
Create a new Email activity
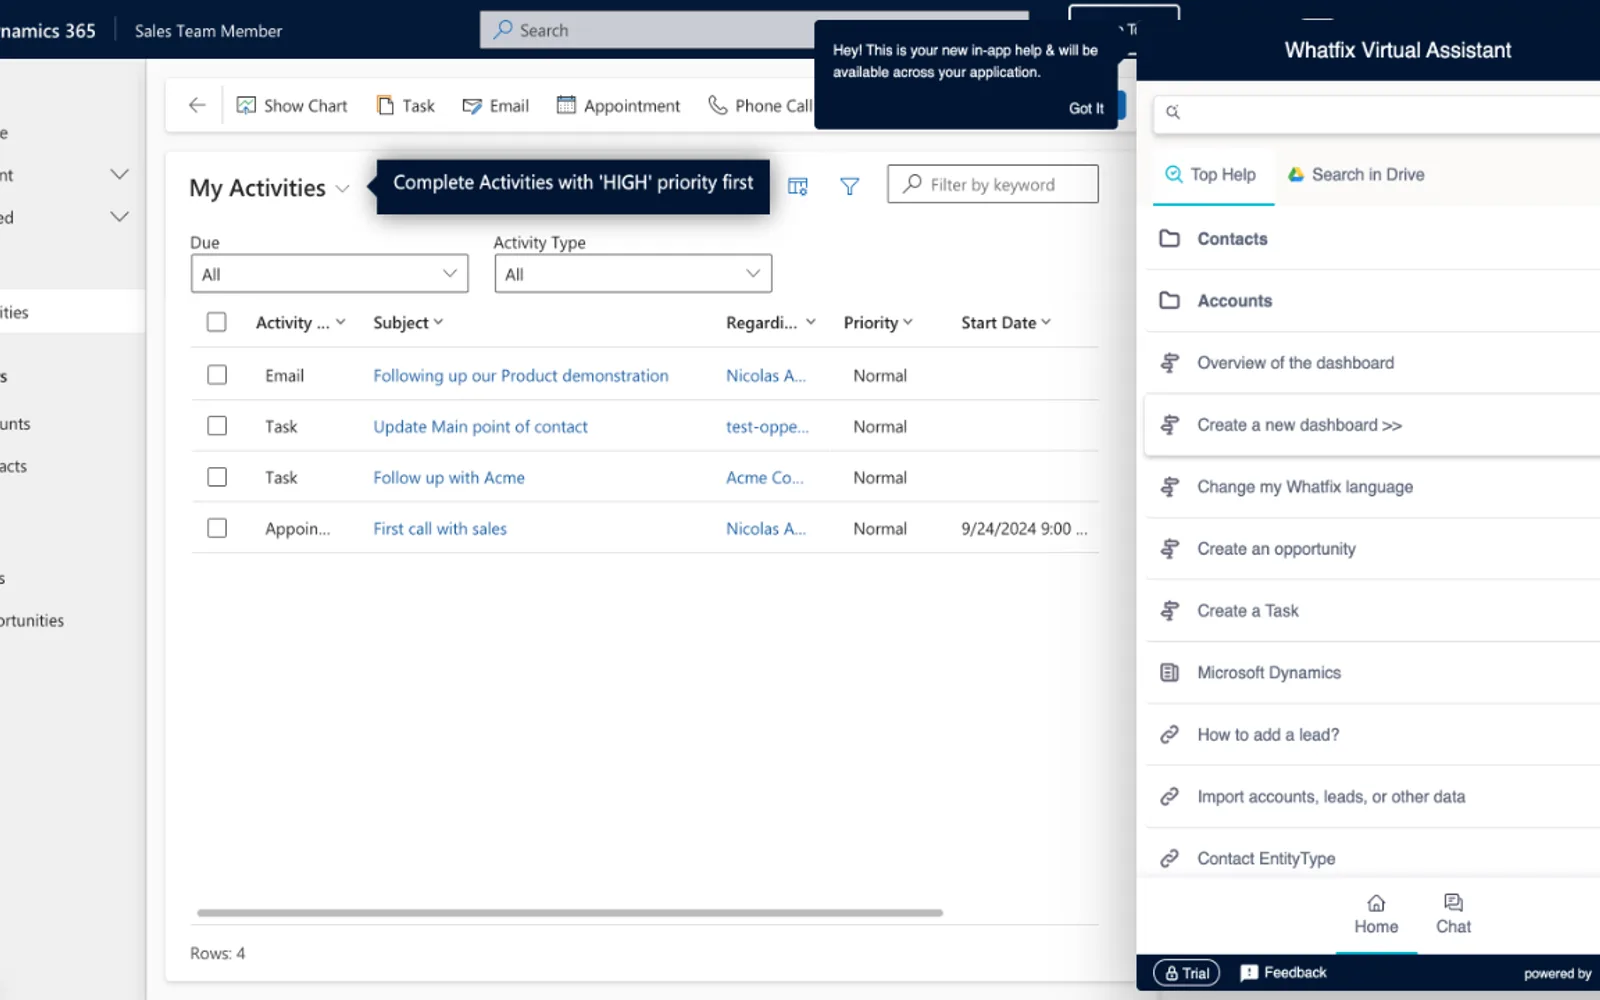click(x=496, y=105)
